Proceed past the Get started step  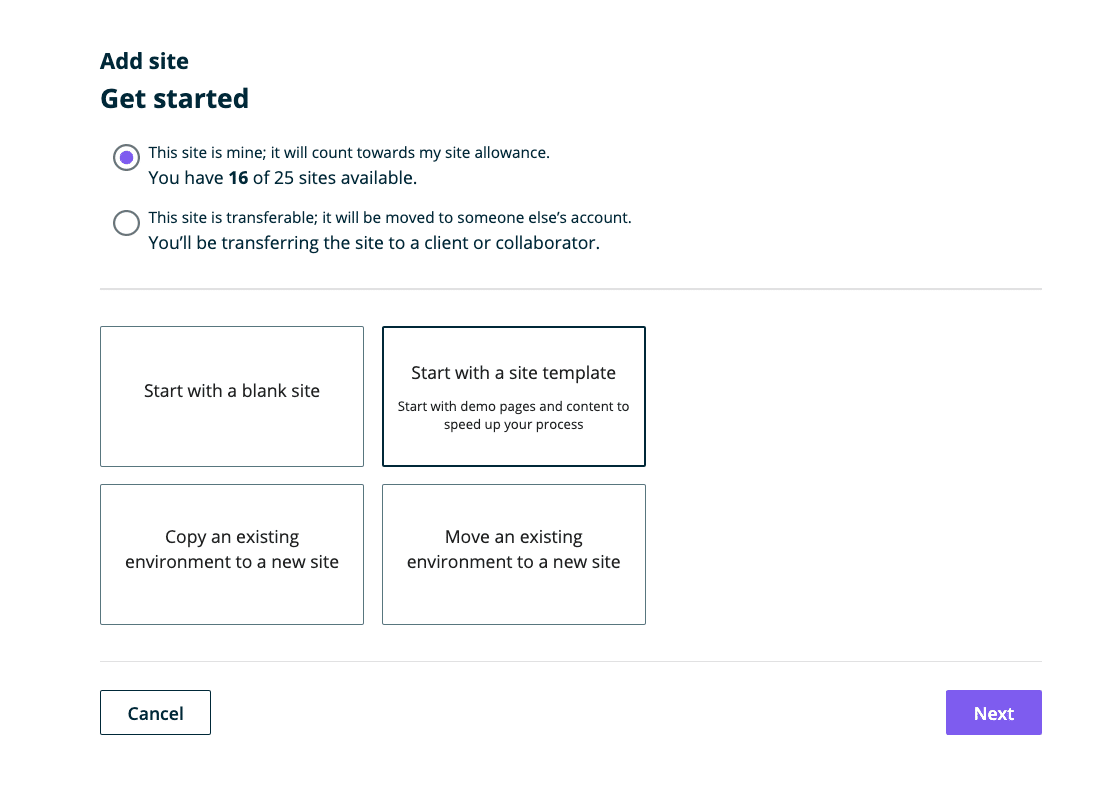coord(993,712)
